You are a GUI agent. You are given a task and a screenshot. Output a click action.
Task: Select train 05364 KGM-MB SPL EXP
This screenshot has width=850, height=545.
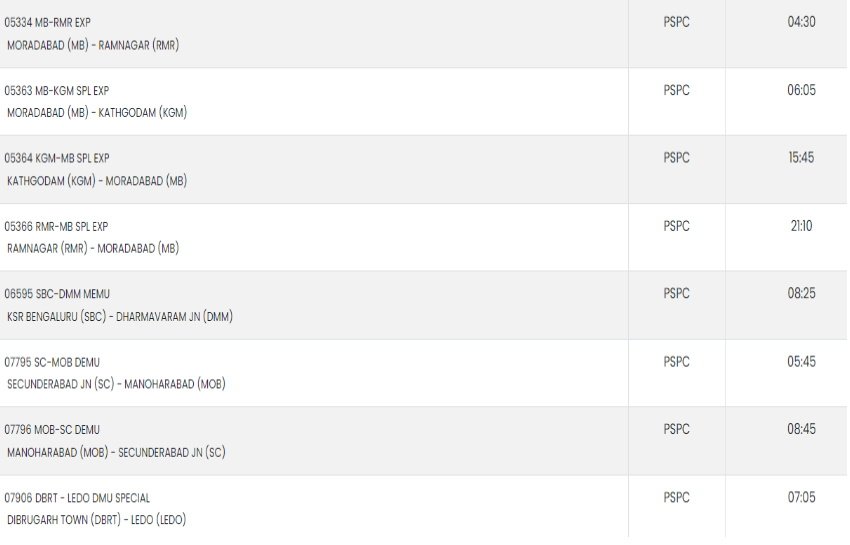pos(56,158)
